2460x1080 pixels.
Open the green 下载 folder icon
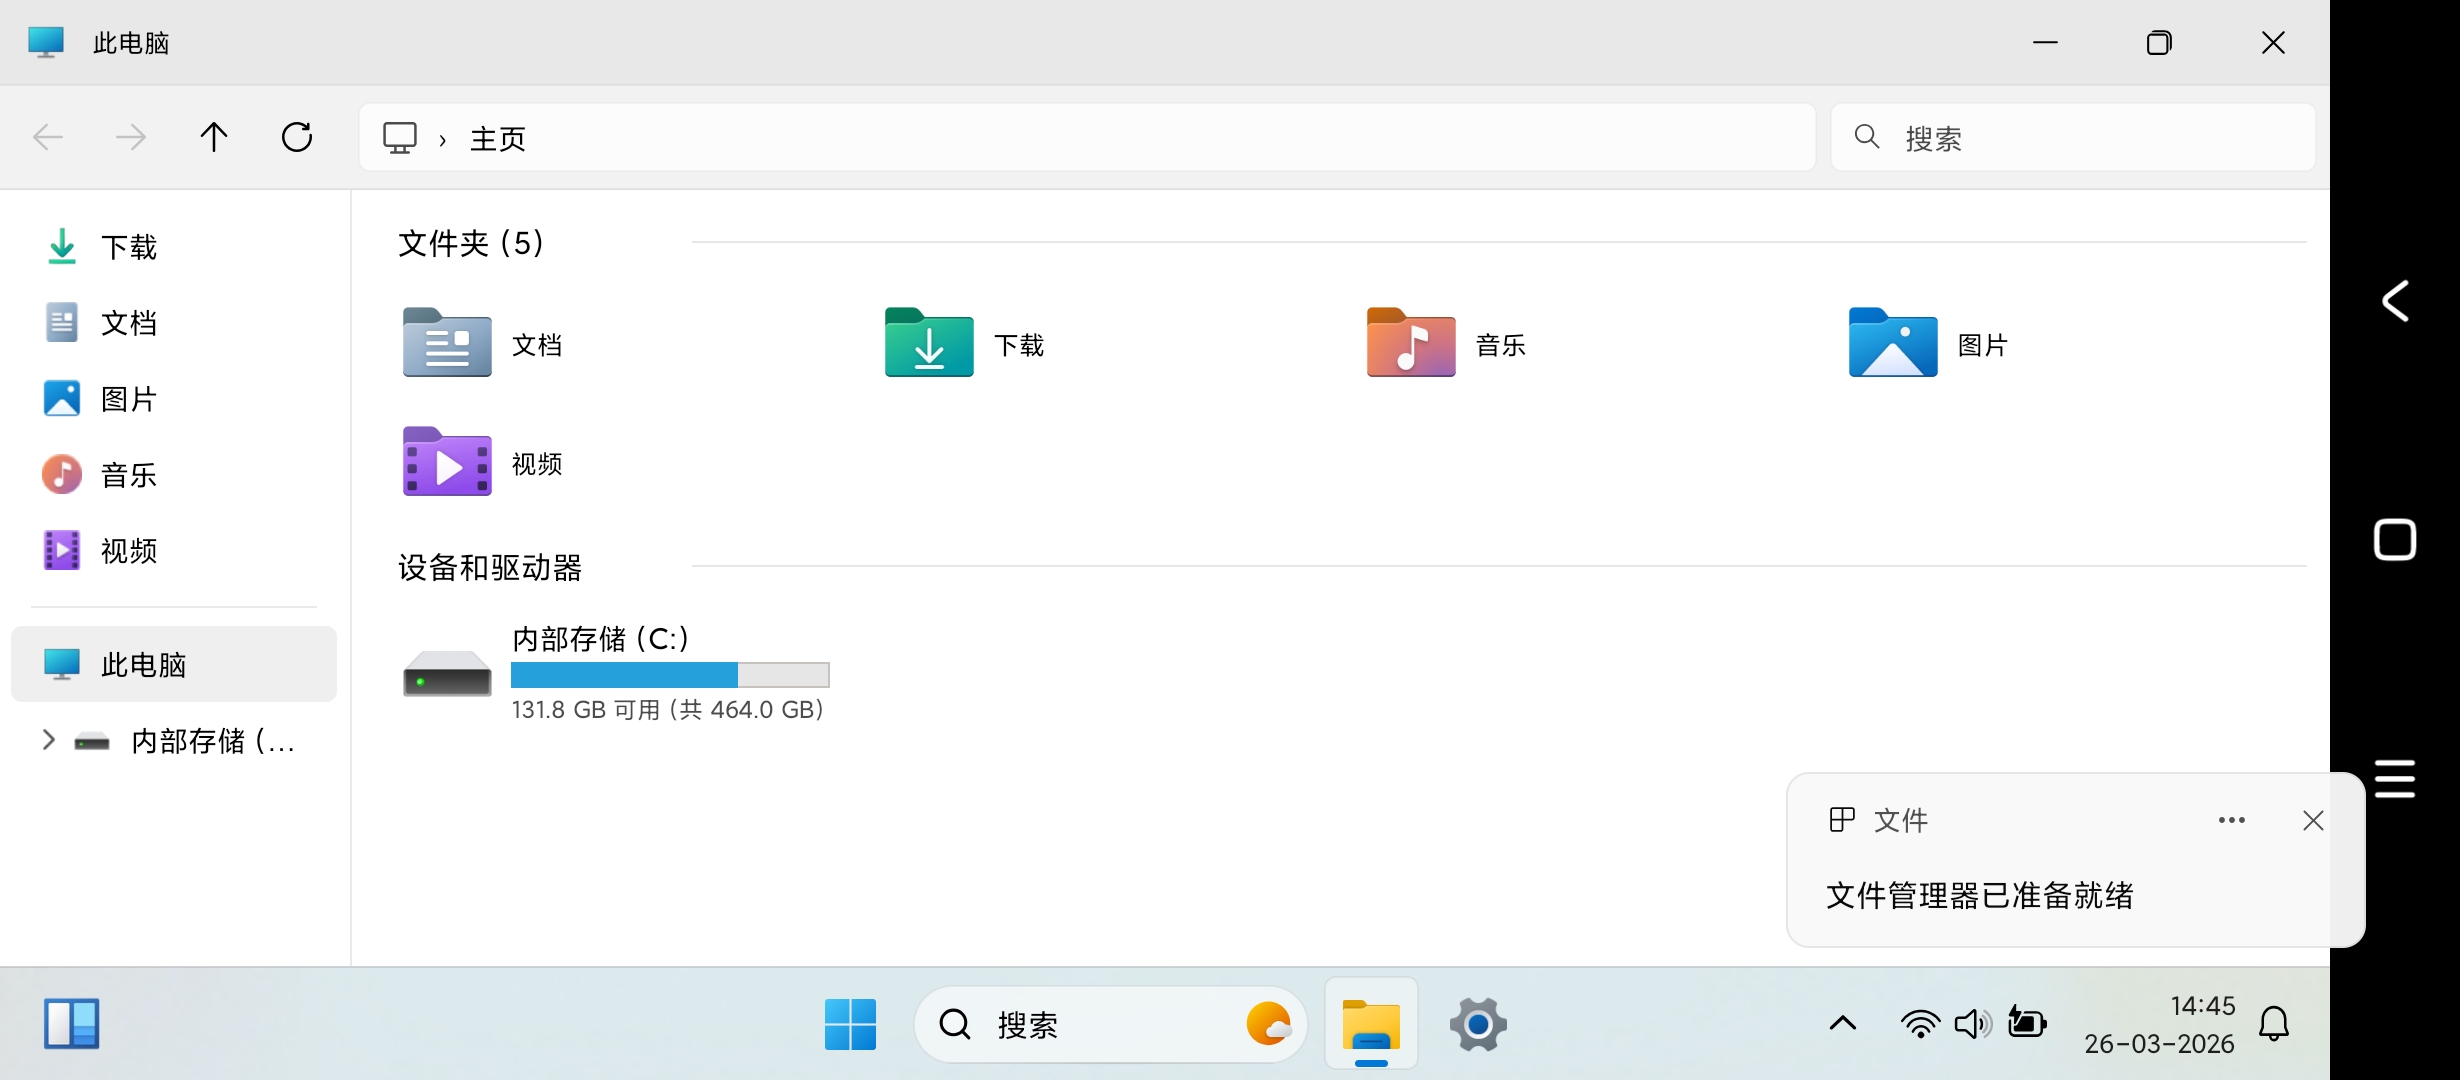pyautogui.click(x=929, y=342)
